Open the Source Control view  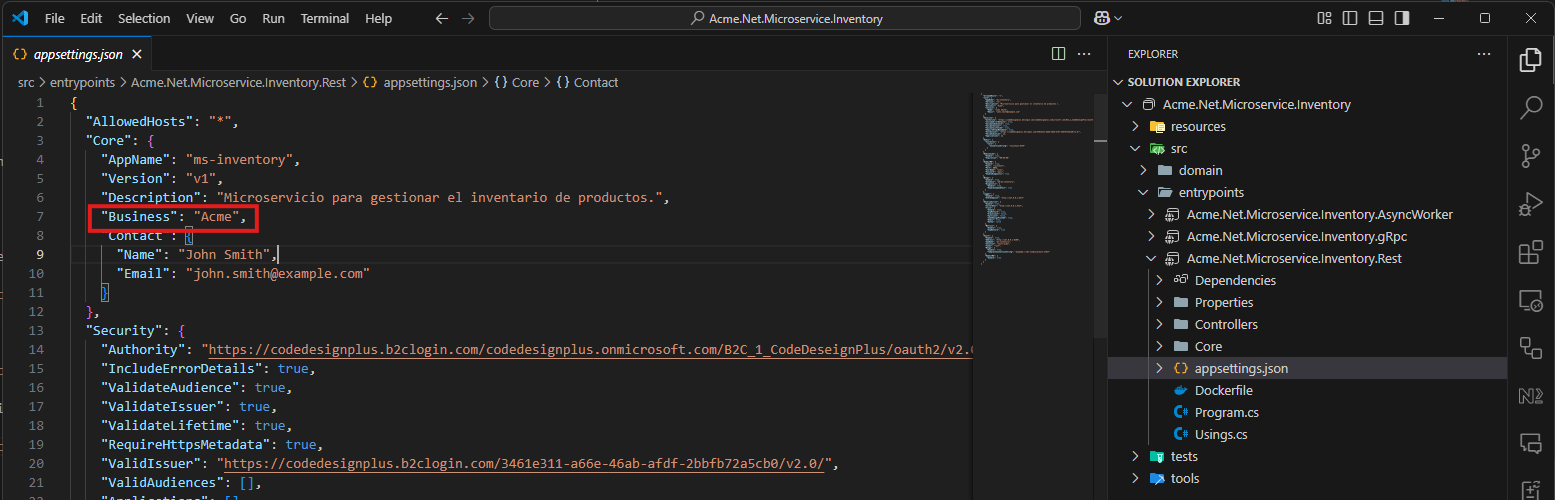click(x=1530, y=156)
